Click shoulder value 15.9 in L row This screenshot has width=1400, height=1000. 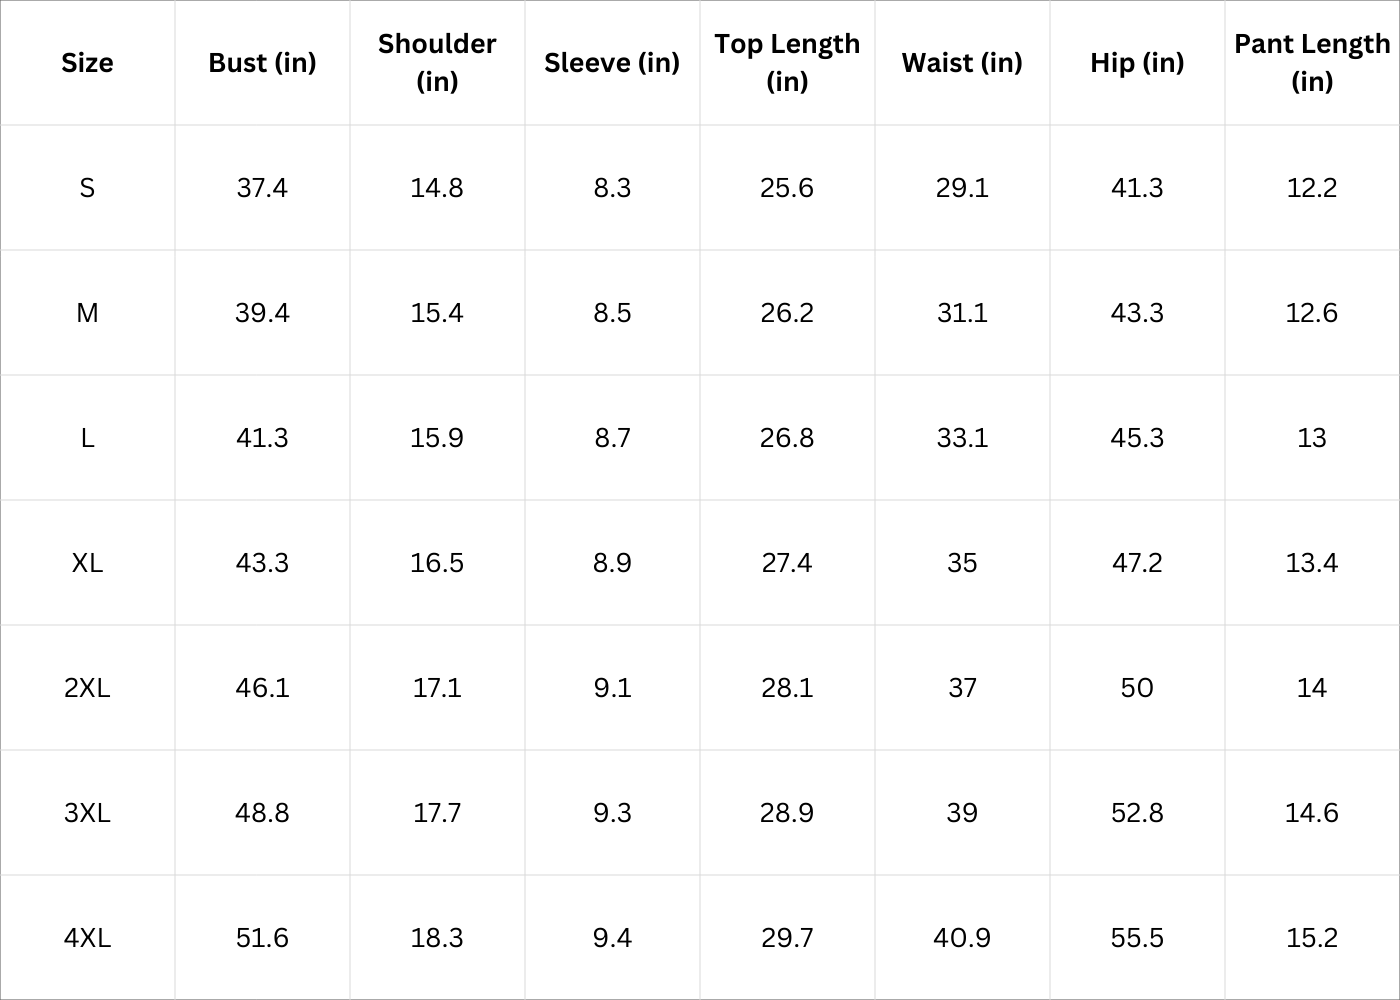(437, 438)
